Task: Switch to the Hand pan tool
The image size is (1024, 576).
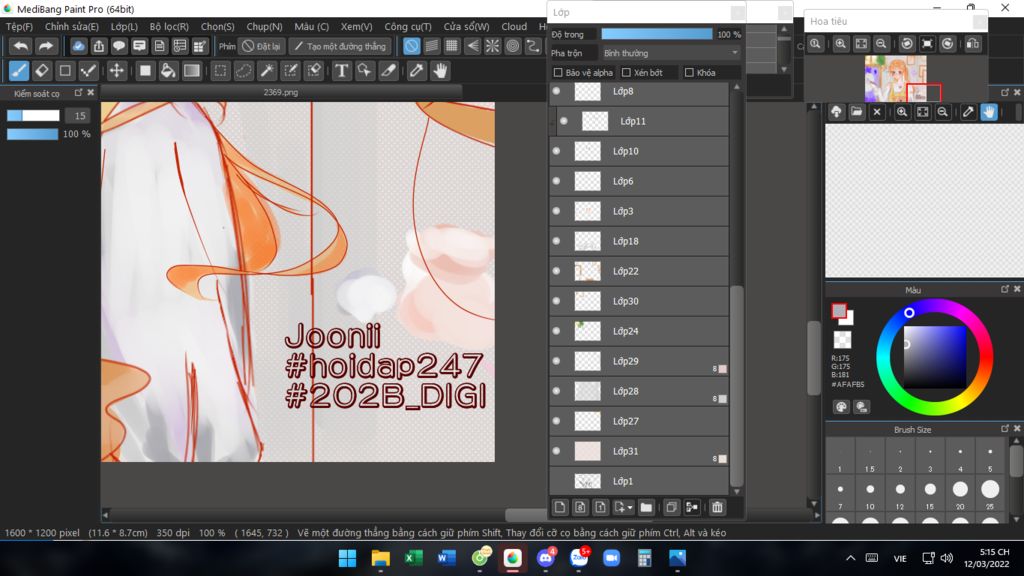Action: [440, 71]
